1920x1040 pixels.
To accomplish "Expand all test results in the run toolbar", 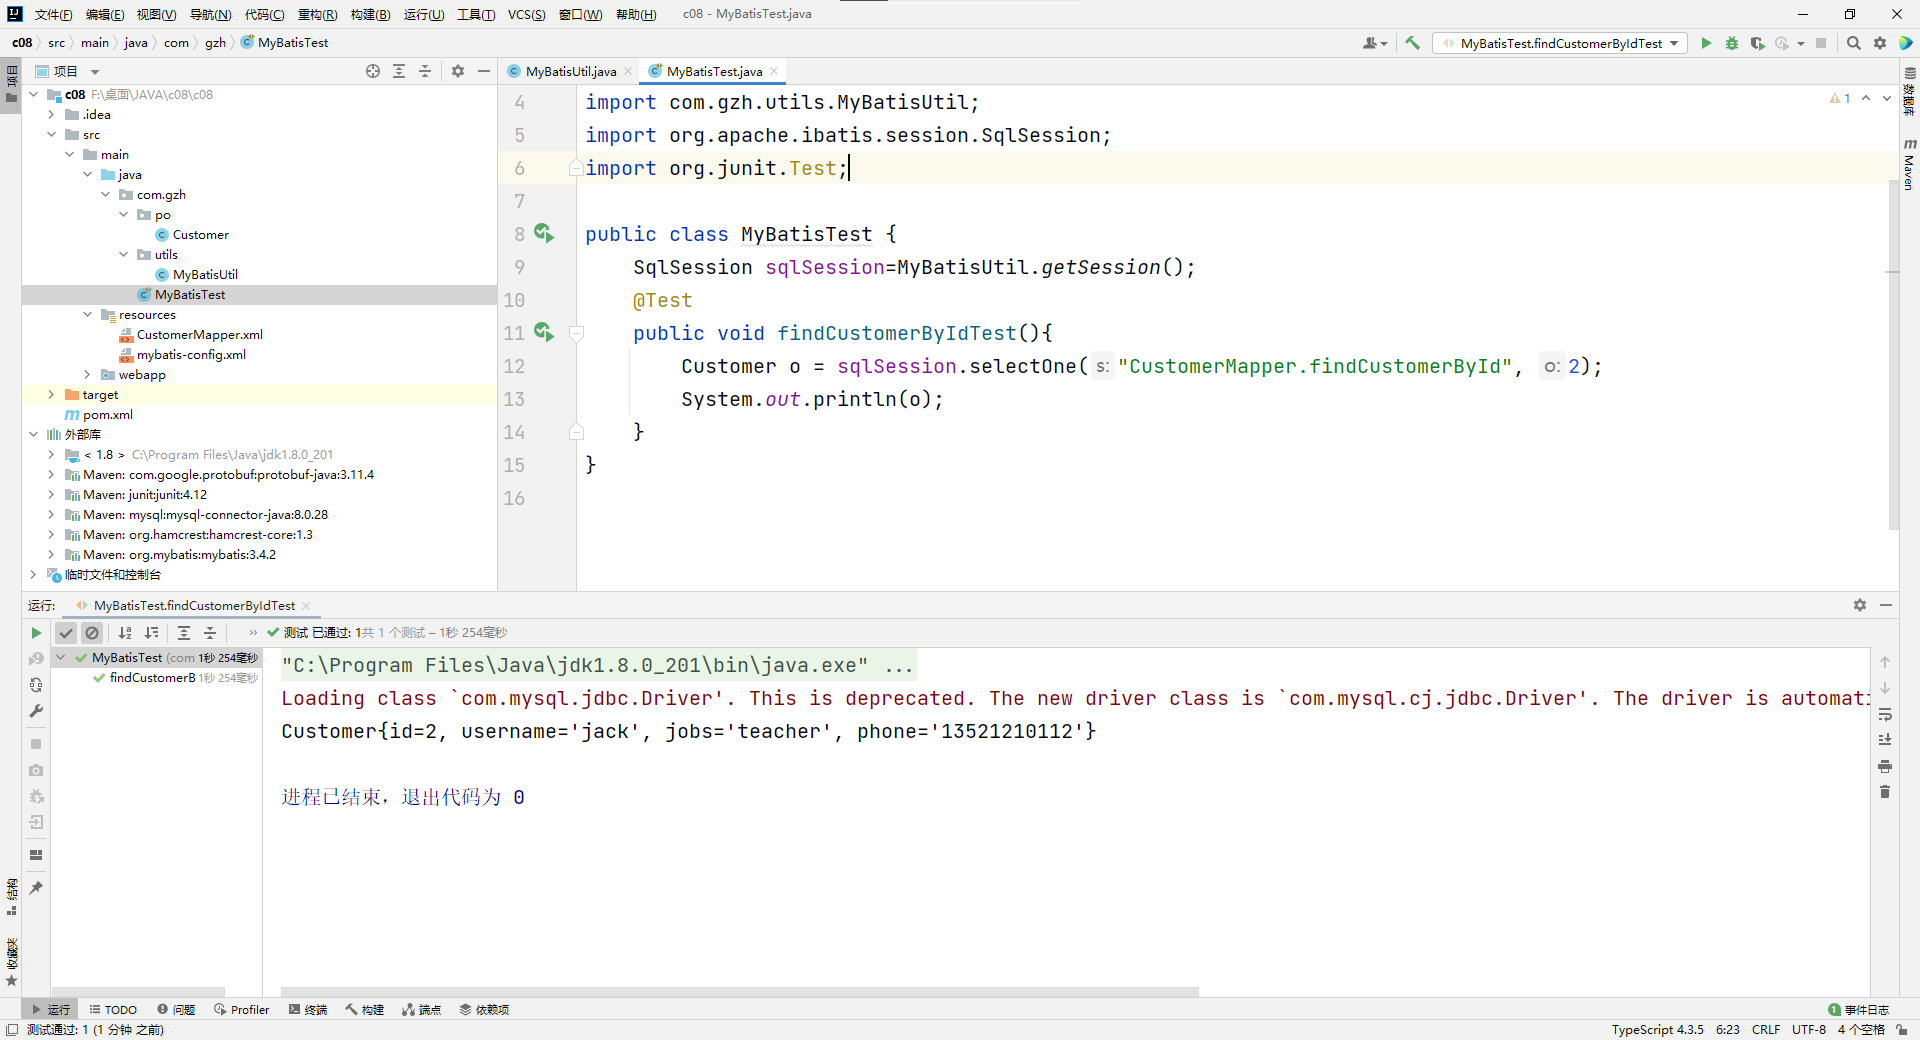I will 184,633.
